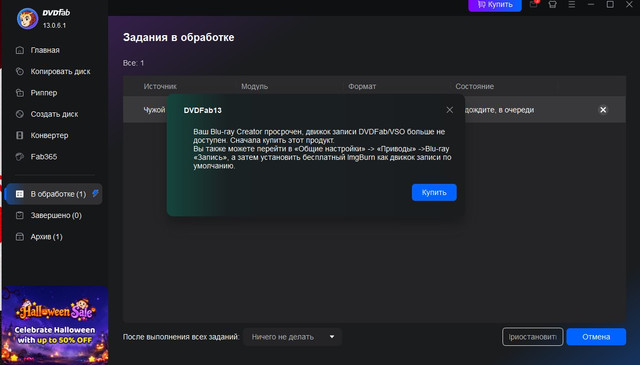
Task: Click the Задания в обработке heading
Action: click(x=179, y=37)
